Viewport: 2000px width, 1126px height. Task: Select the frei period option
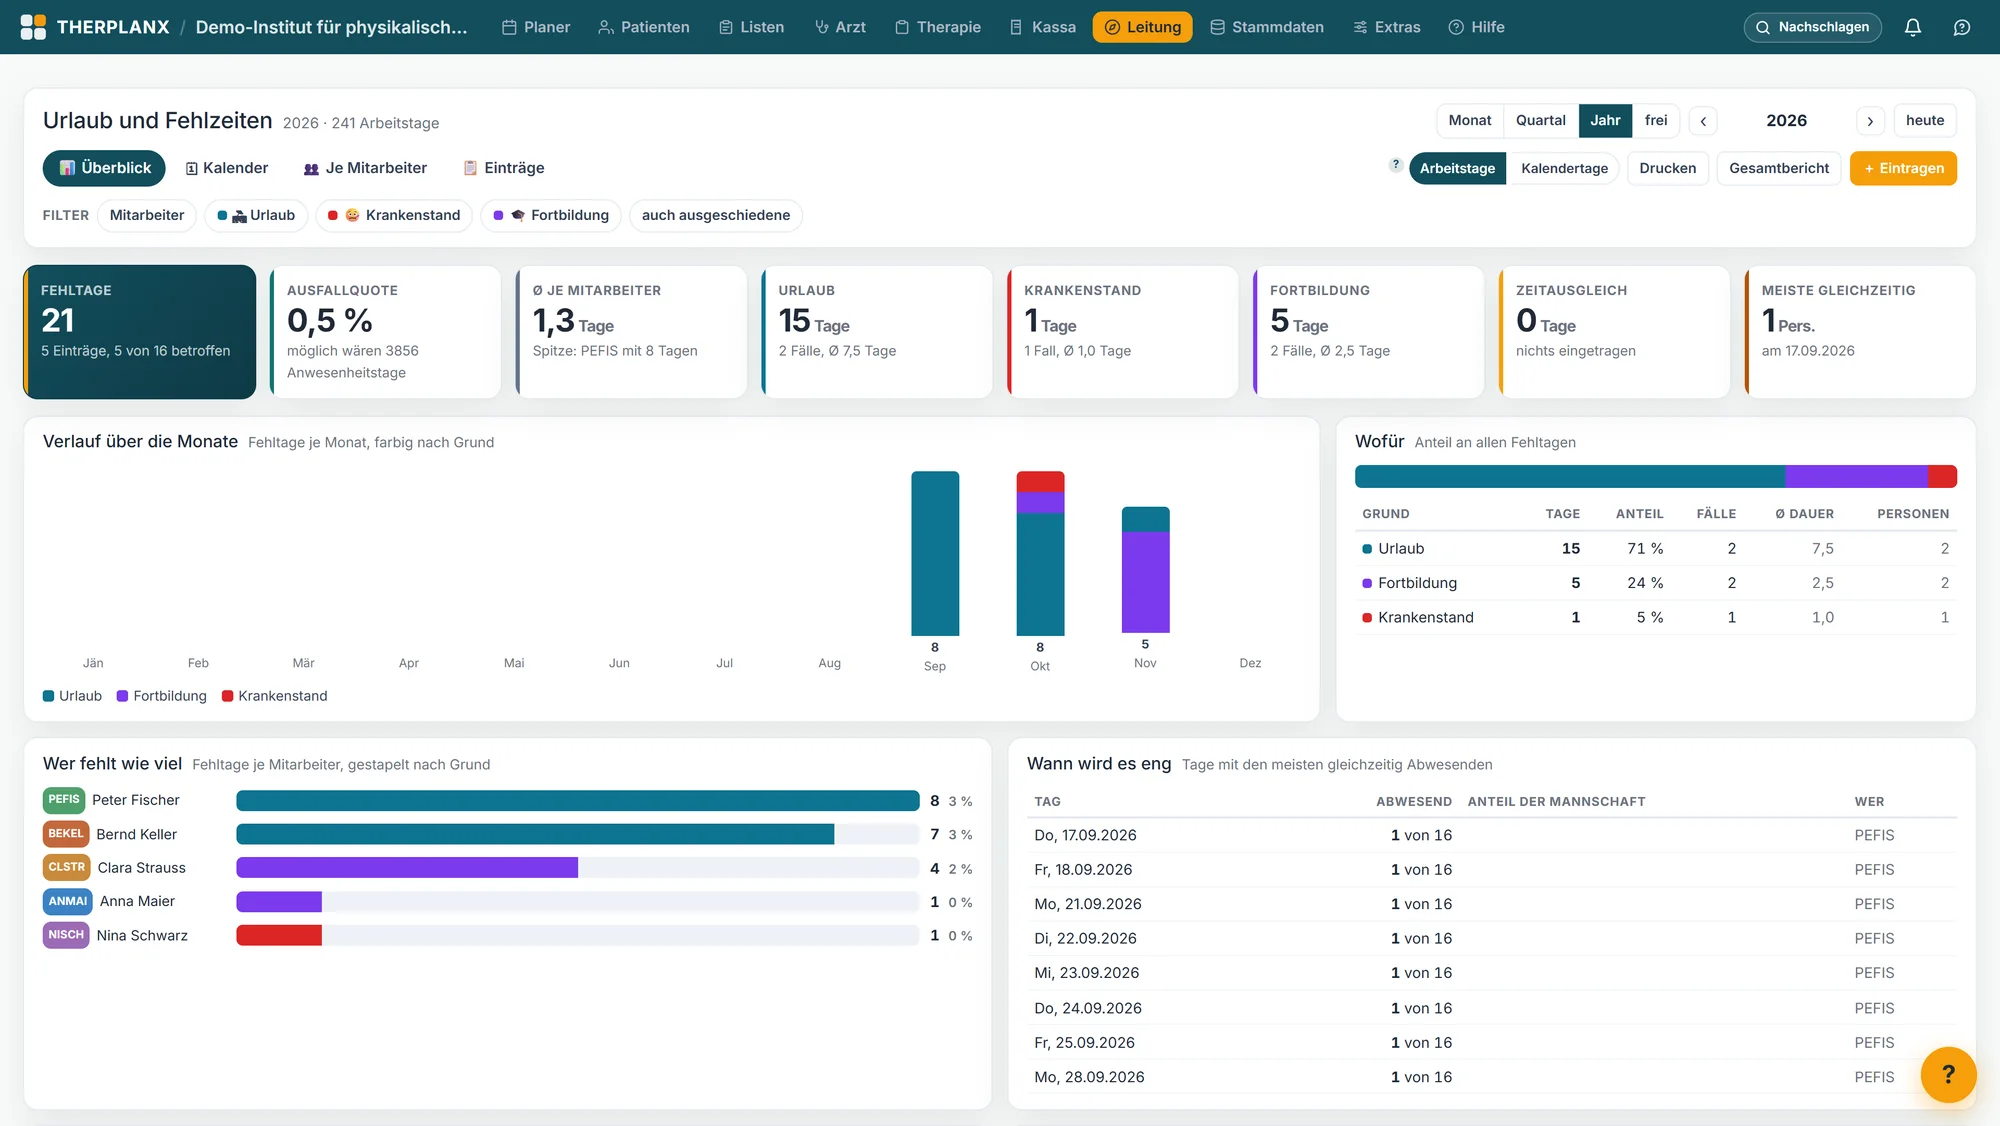pyautogui.click(x=1656, y=120)
